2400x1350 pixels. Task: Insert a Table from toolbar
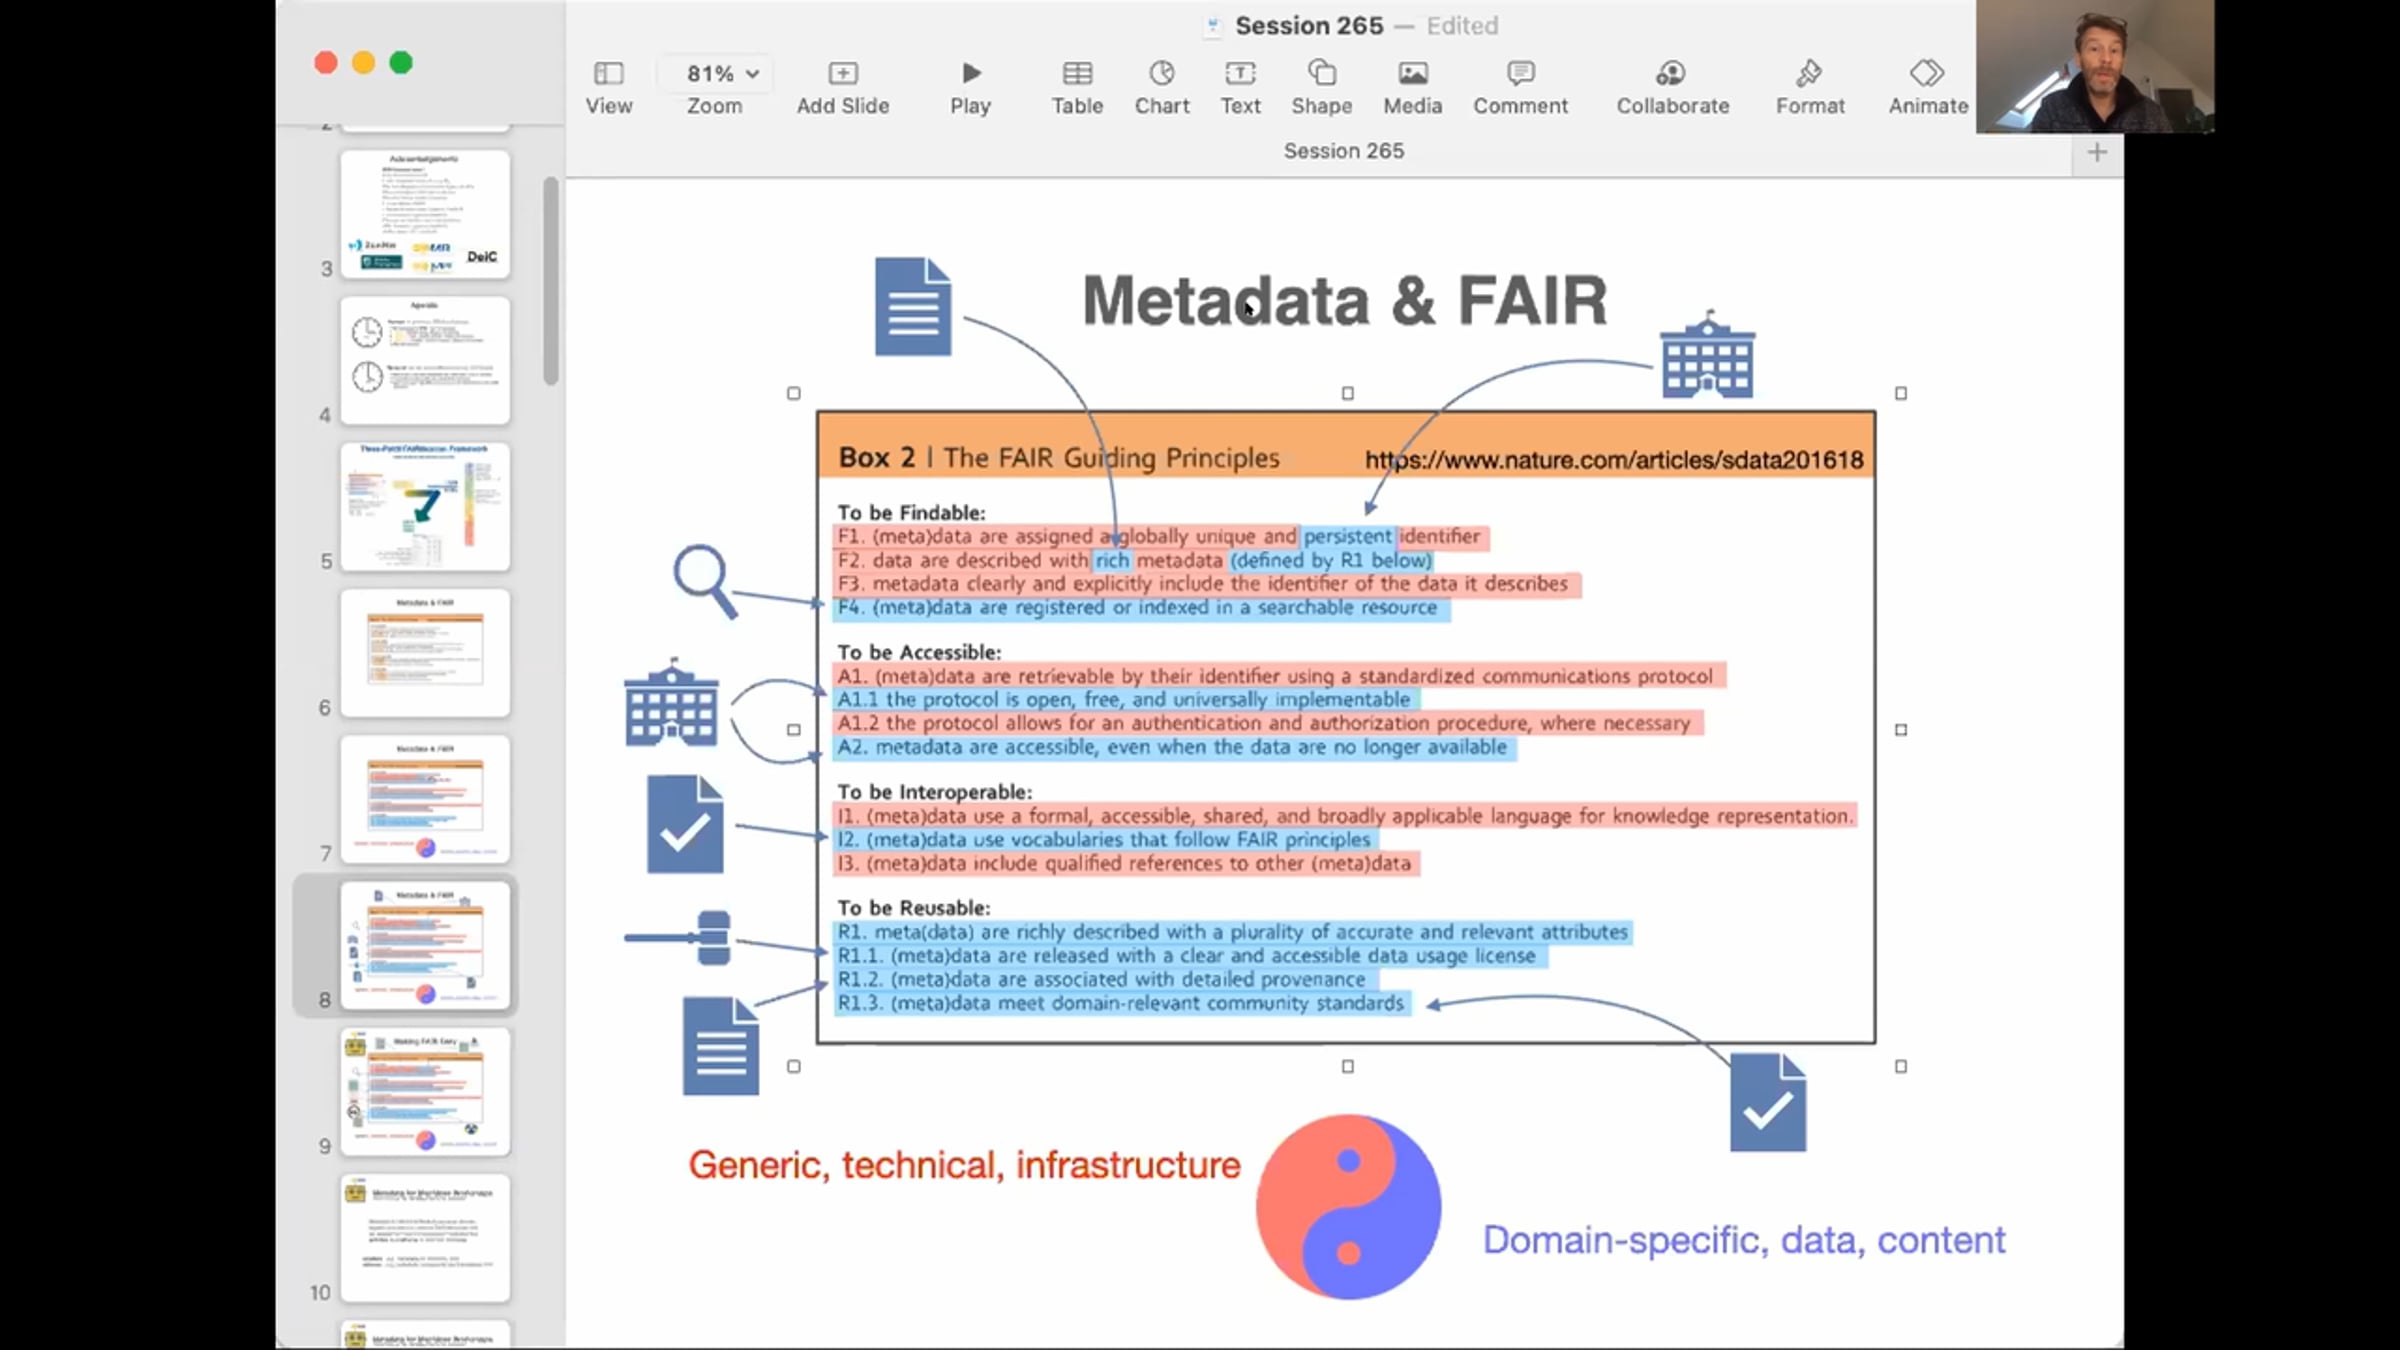pyautogui.click(x=1076, y=86)
